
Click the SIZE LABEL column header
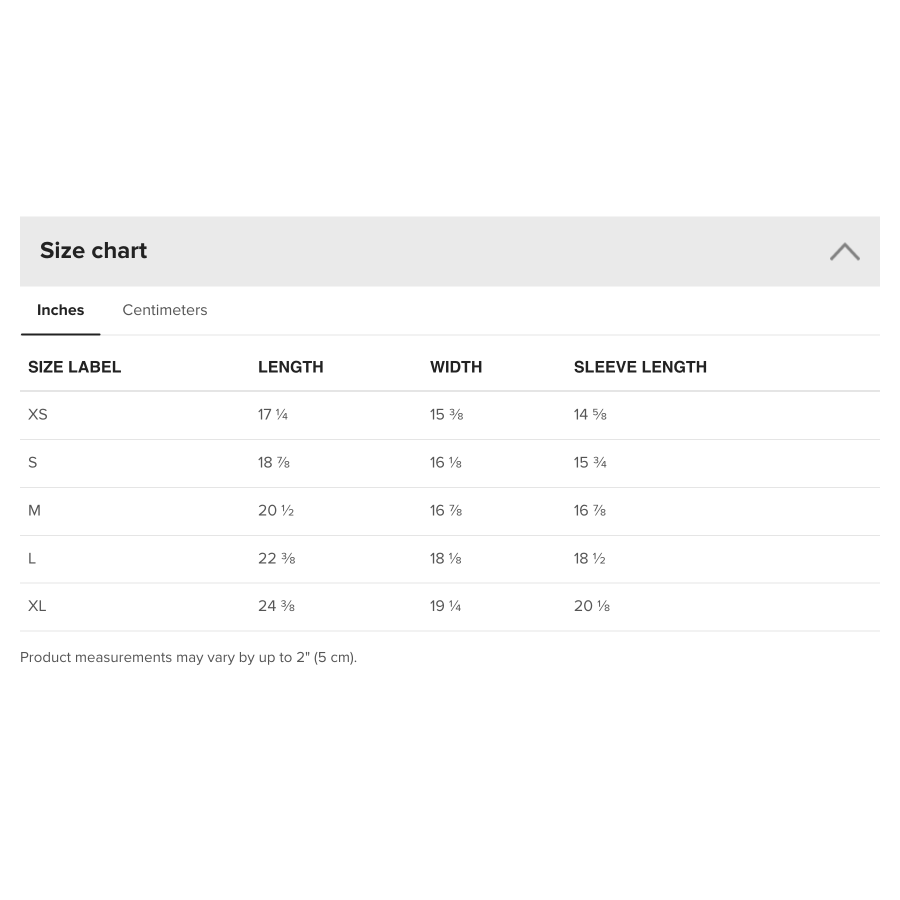coord(75,367)
